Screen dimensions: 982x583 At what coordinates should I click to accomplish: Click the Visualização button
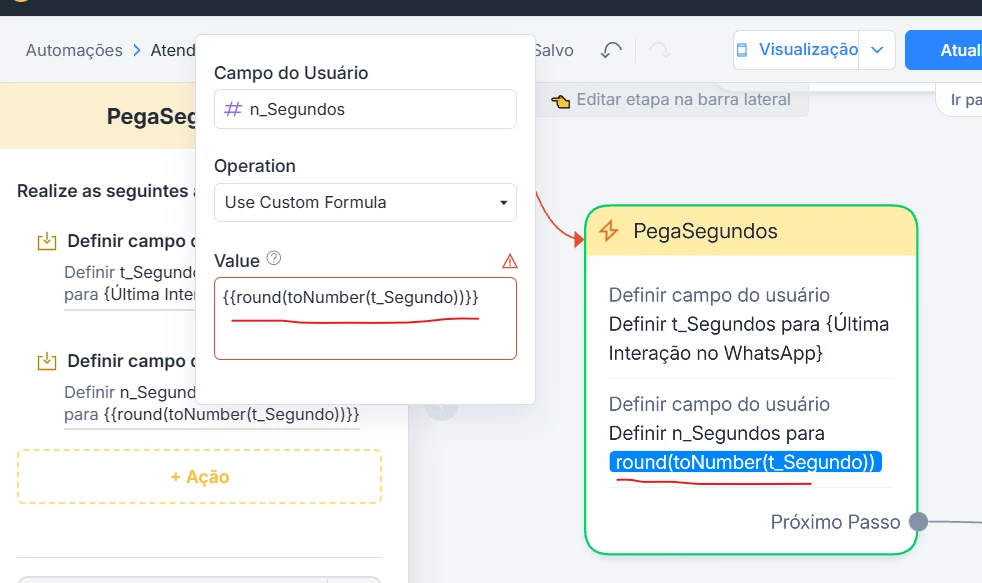[797, 50]
